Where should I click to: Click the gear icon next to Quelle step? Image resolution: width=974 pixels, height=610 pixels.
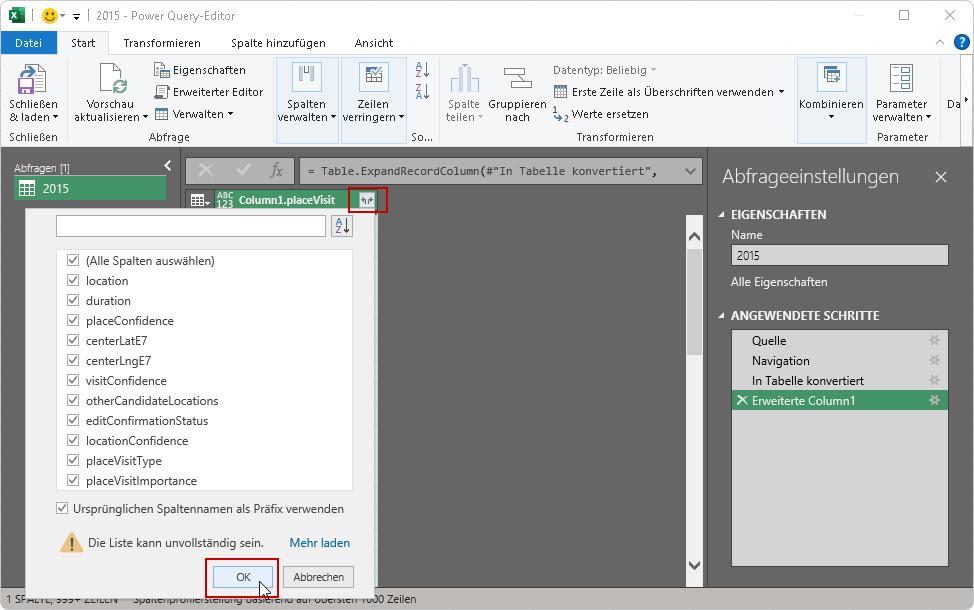coord(935,341)
